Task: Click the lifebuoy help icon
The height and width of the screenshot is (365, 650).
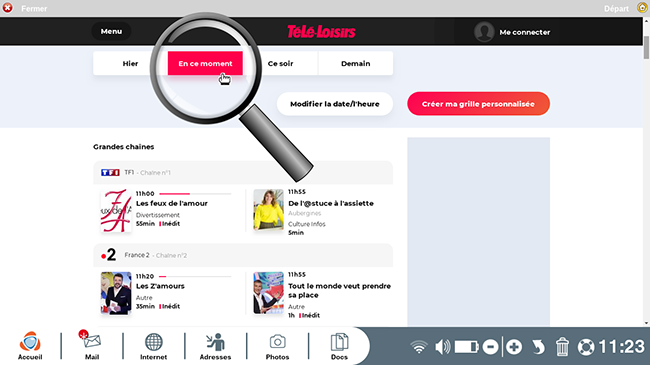Action: pyautogui.click(x=586, y=347)
